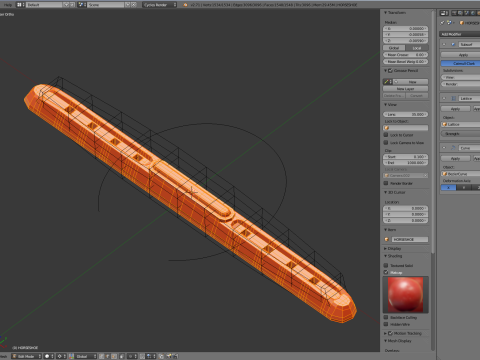Toggle Lock to Cursor checkbox
The image size is (480, 360).
386,135
